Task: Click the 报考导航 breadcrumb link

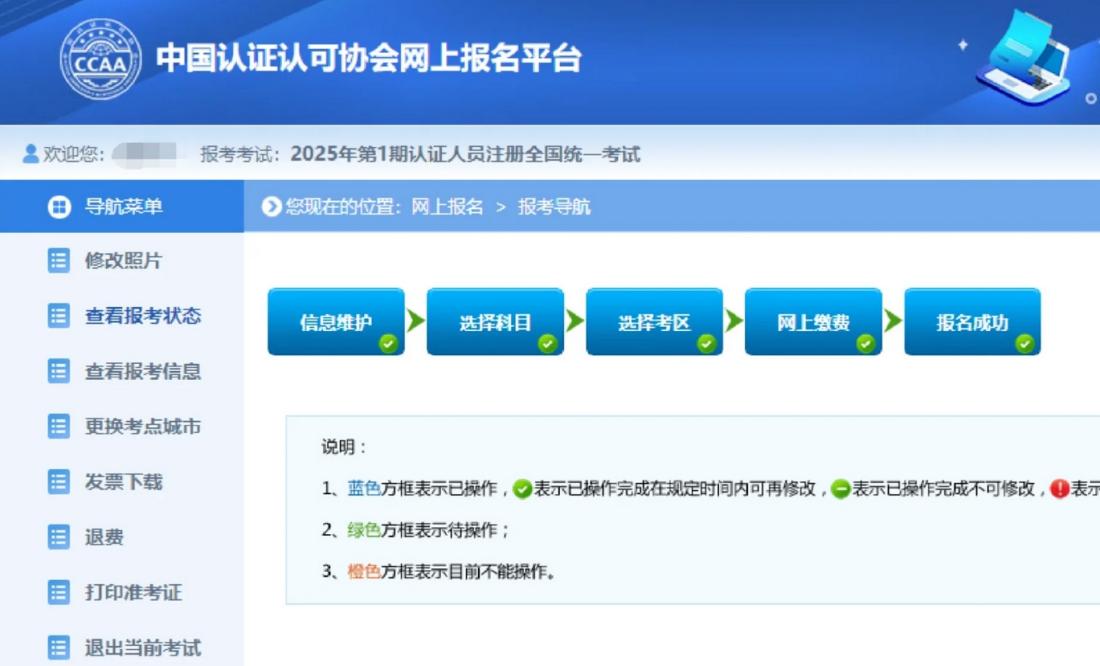Action: point(554,207)
